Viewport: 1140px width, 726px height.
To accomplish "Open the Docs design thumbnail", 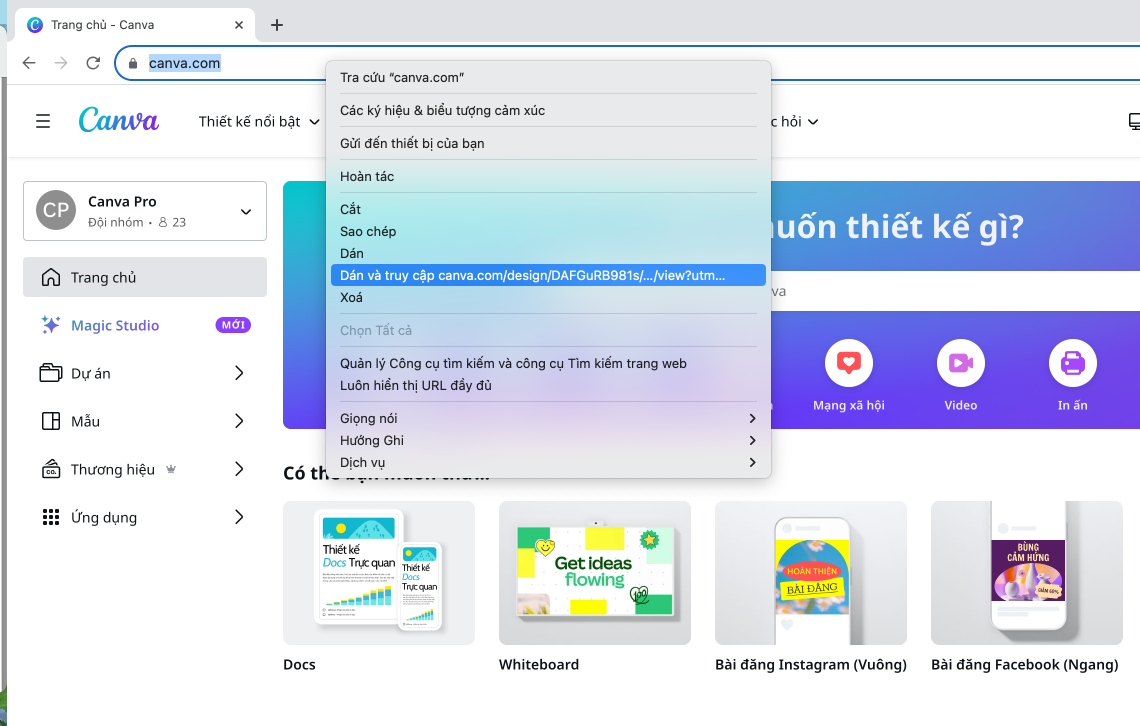I will point(379,573).
